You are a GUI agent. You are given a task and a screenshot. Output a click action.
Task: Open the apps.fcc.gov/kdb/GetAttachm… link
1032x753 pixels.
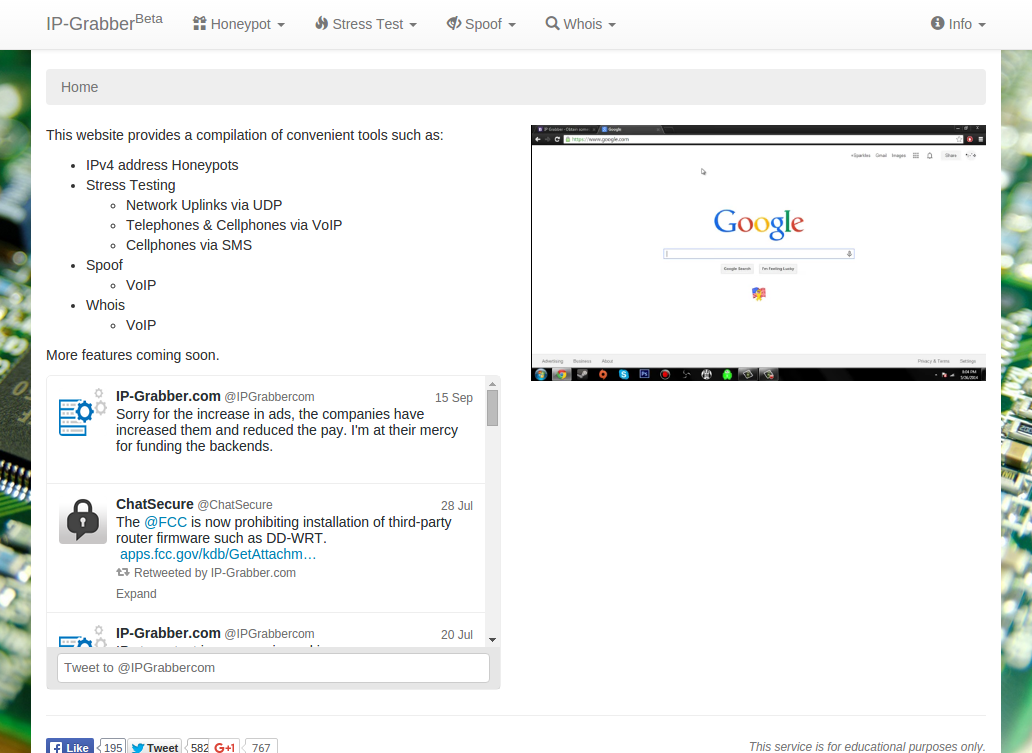click(x=218, y=554)
